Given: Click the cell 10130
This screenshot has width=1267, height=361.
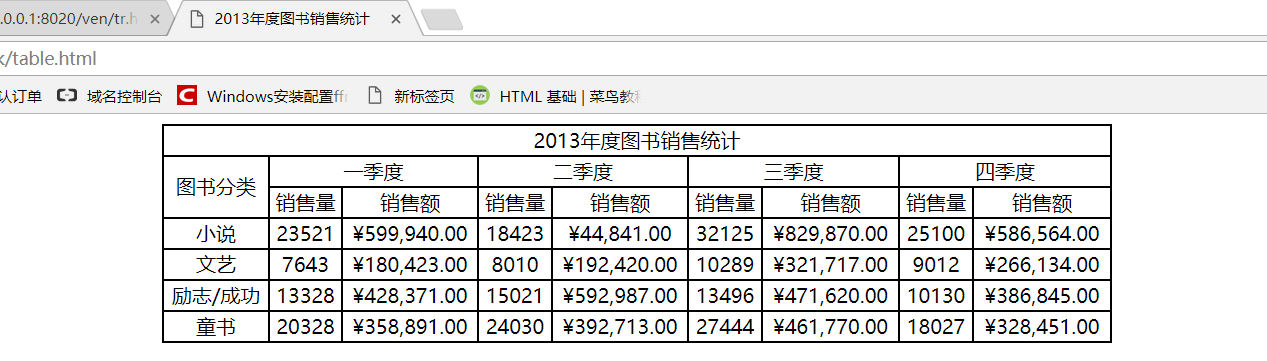Looking at the screenshot, I should tap(937, 296).
